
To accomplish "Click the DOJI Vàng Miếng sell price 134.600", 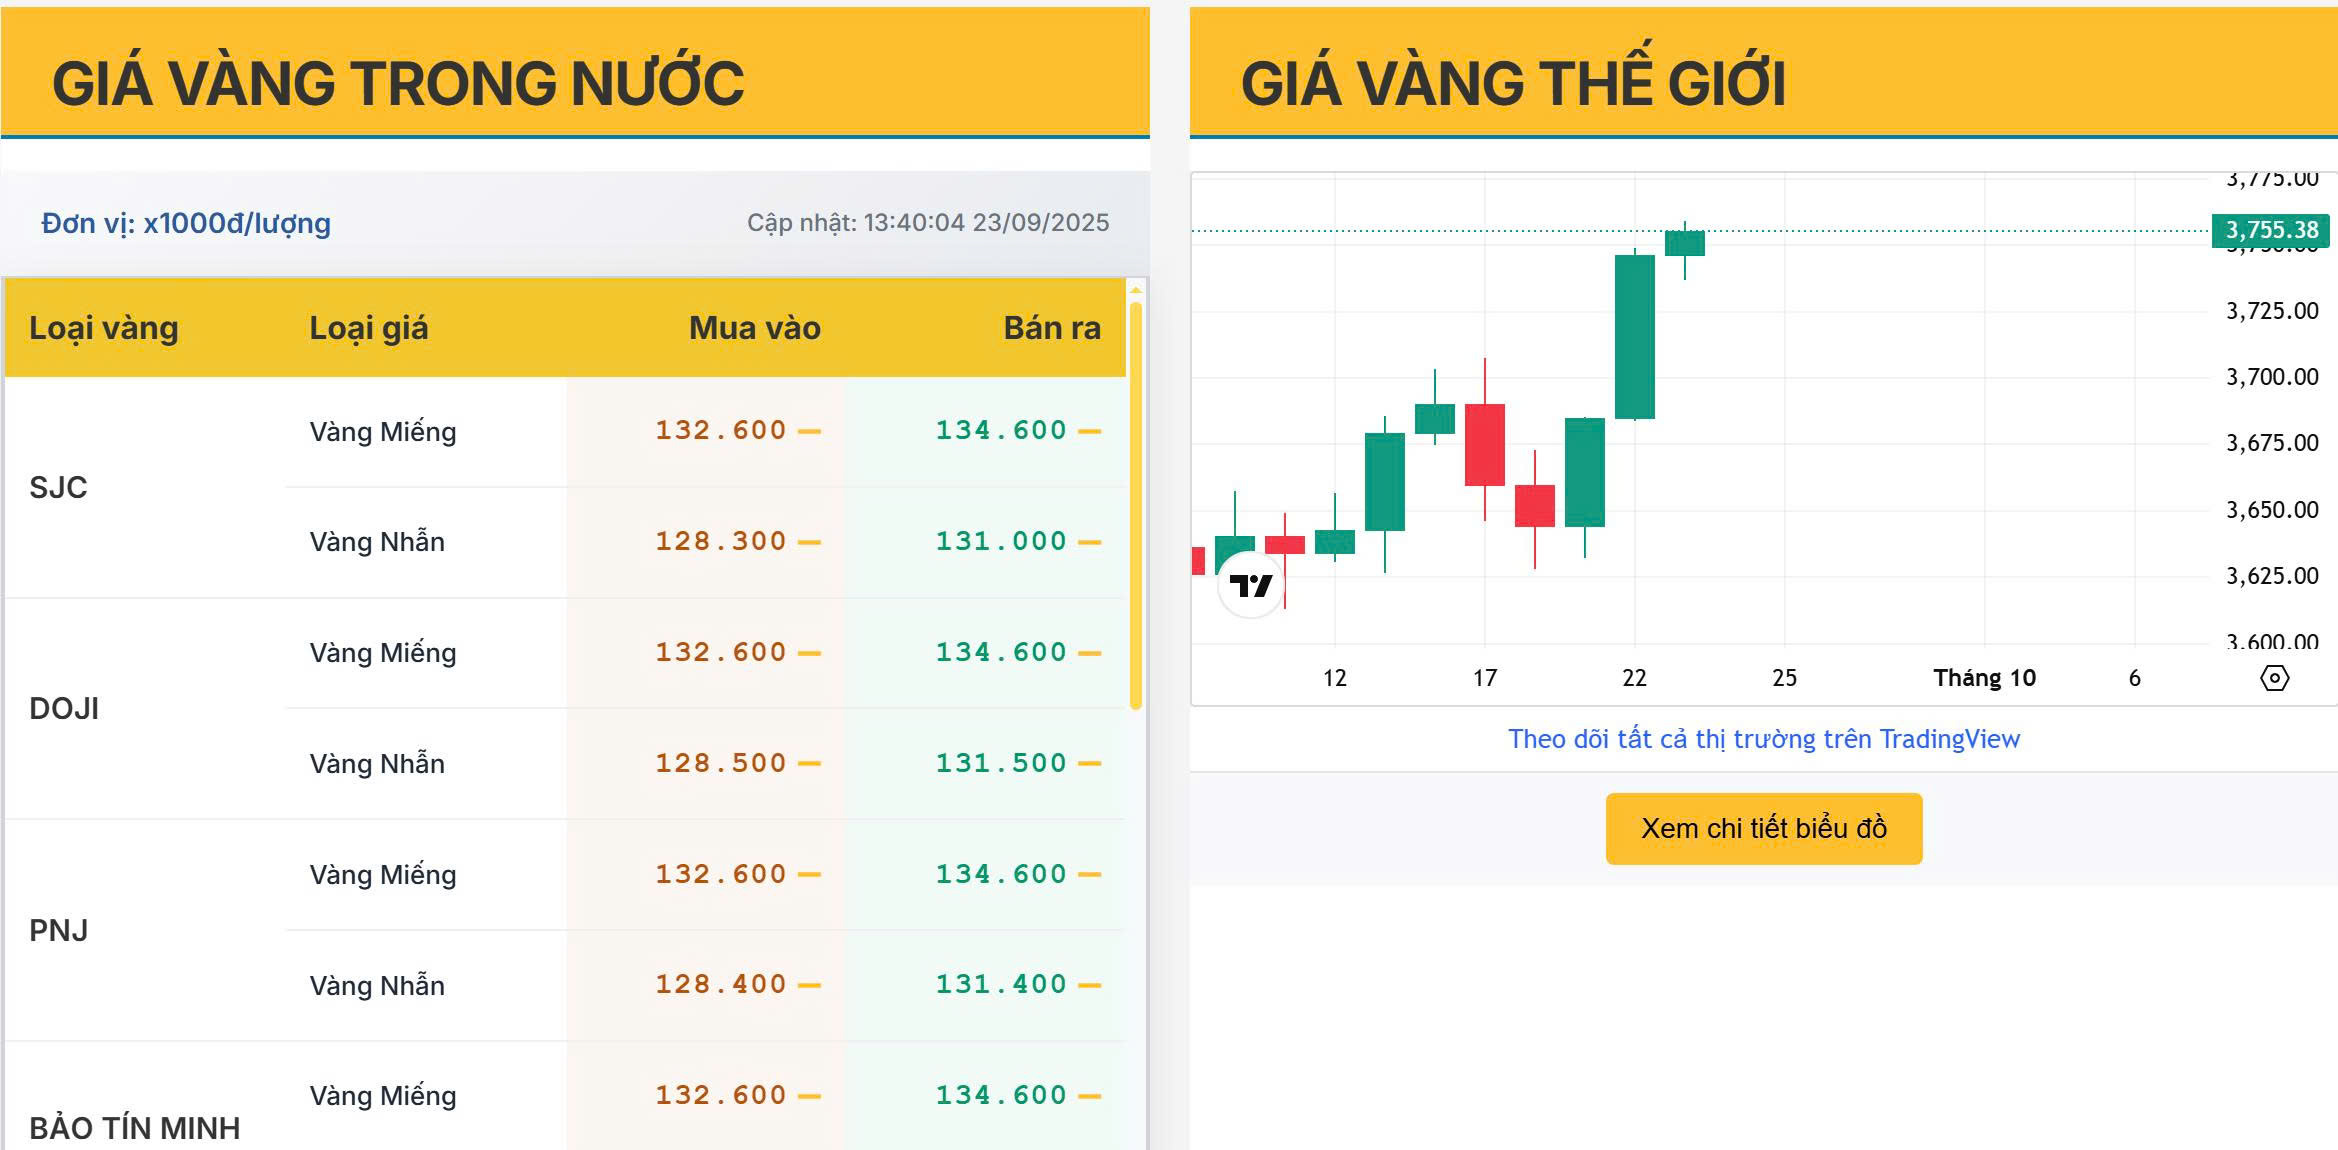I will coord(1000,653).
